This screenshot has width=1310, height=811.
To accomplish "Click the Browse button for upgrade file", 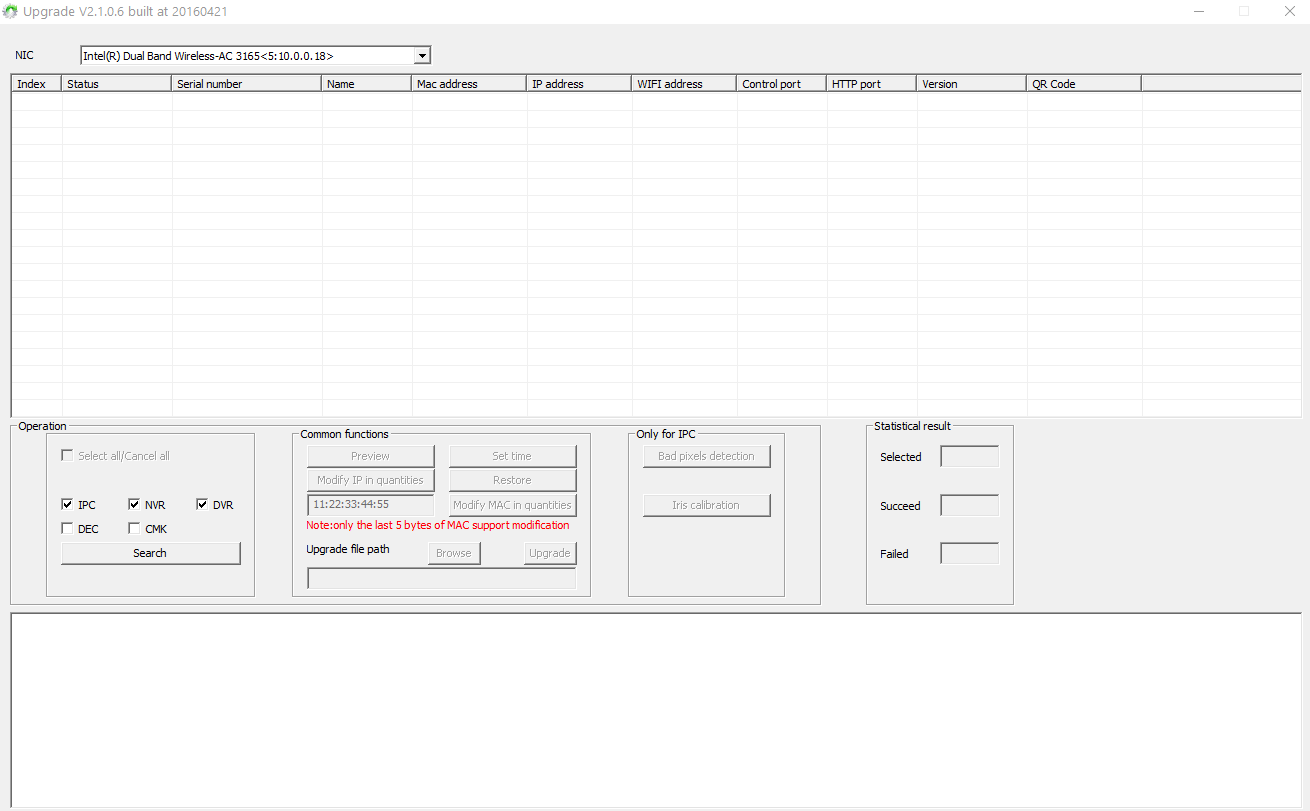I will (453, 553).
